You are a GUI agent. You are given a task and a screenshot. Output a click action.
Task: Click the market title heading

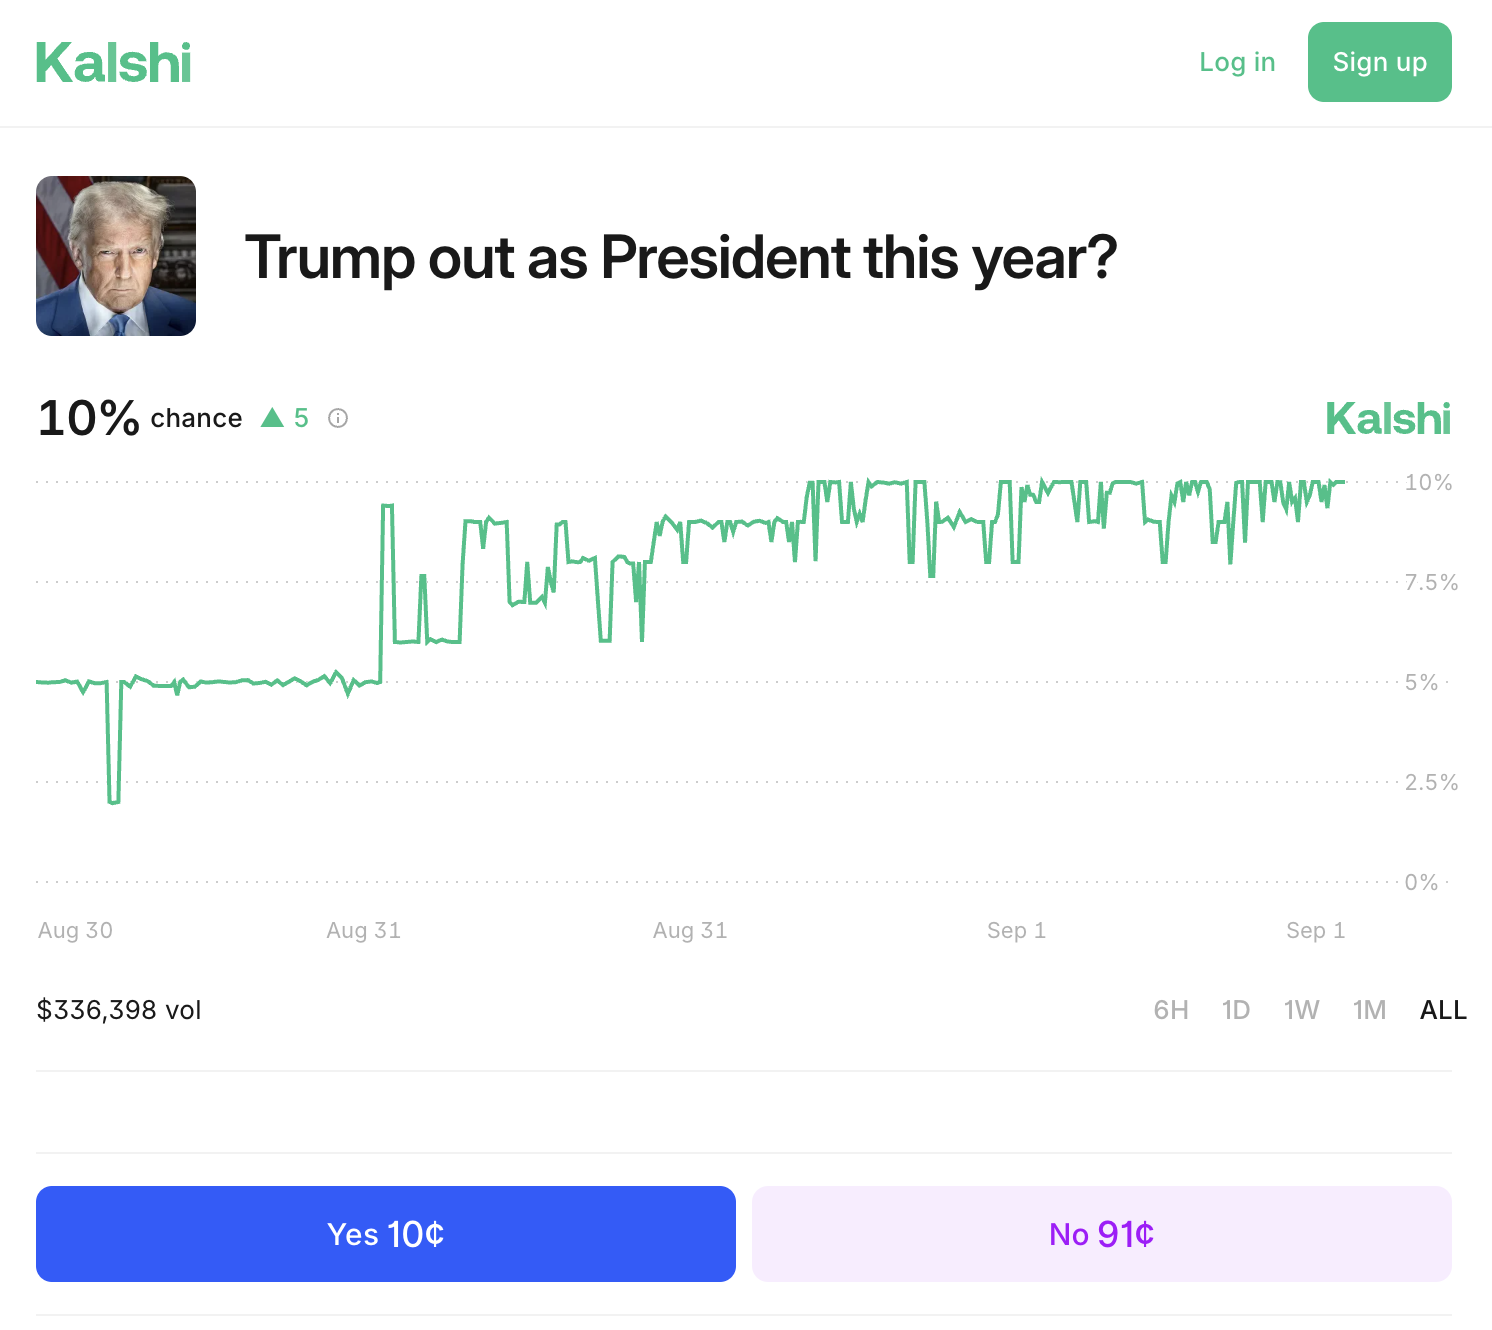(680, 258)
